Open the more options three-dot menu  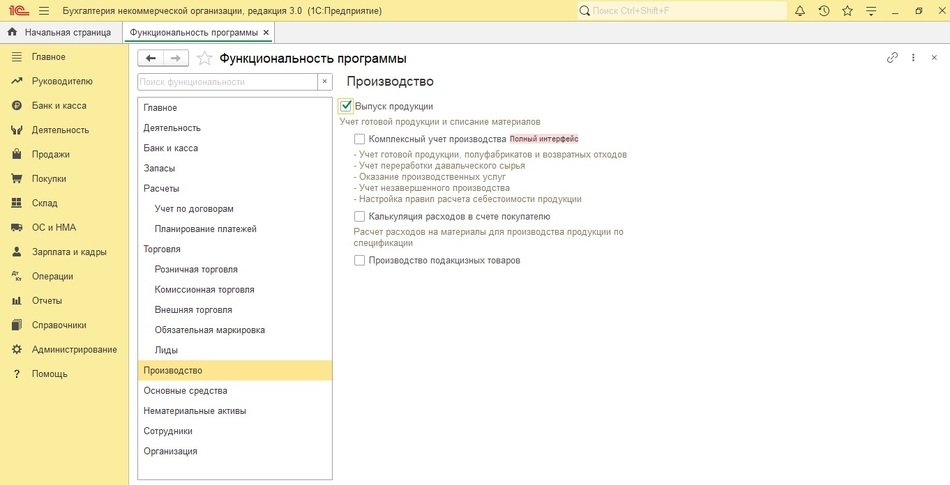click(913, 58)
